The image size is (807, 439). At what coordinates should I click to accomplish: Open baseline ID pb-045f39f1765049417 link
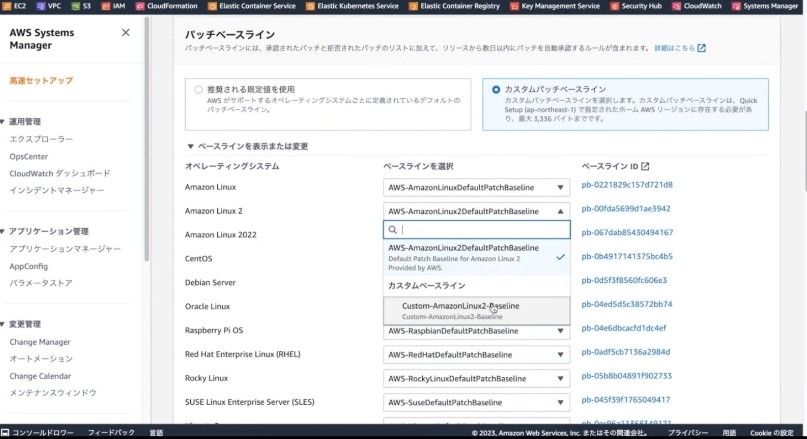(x=625, y=399)
